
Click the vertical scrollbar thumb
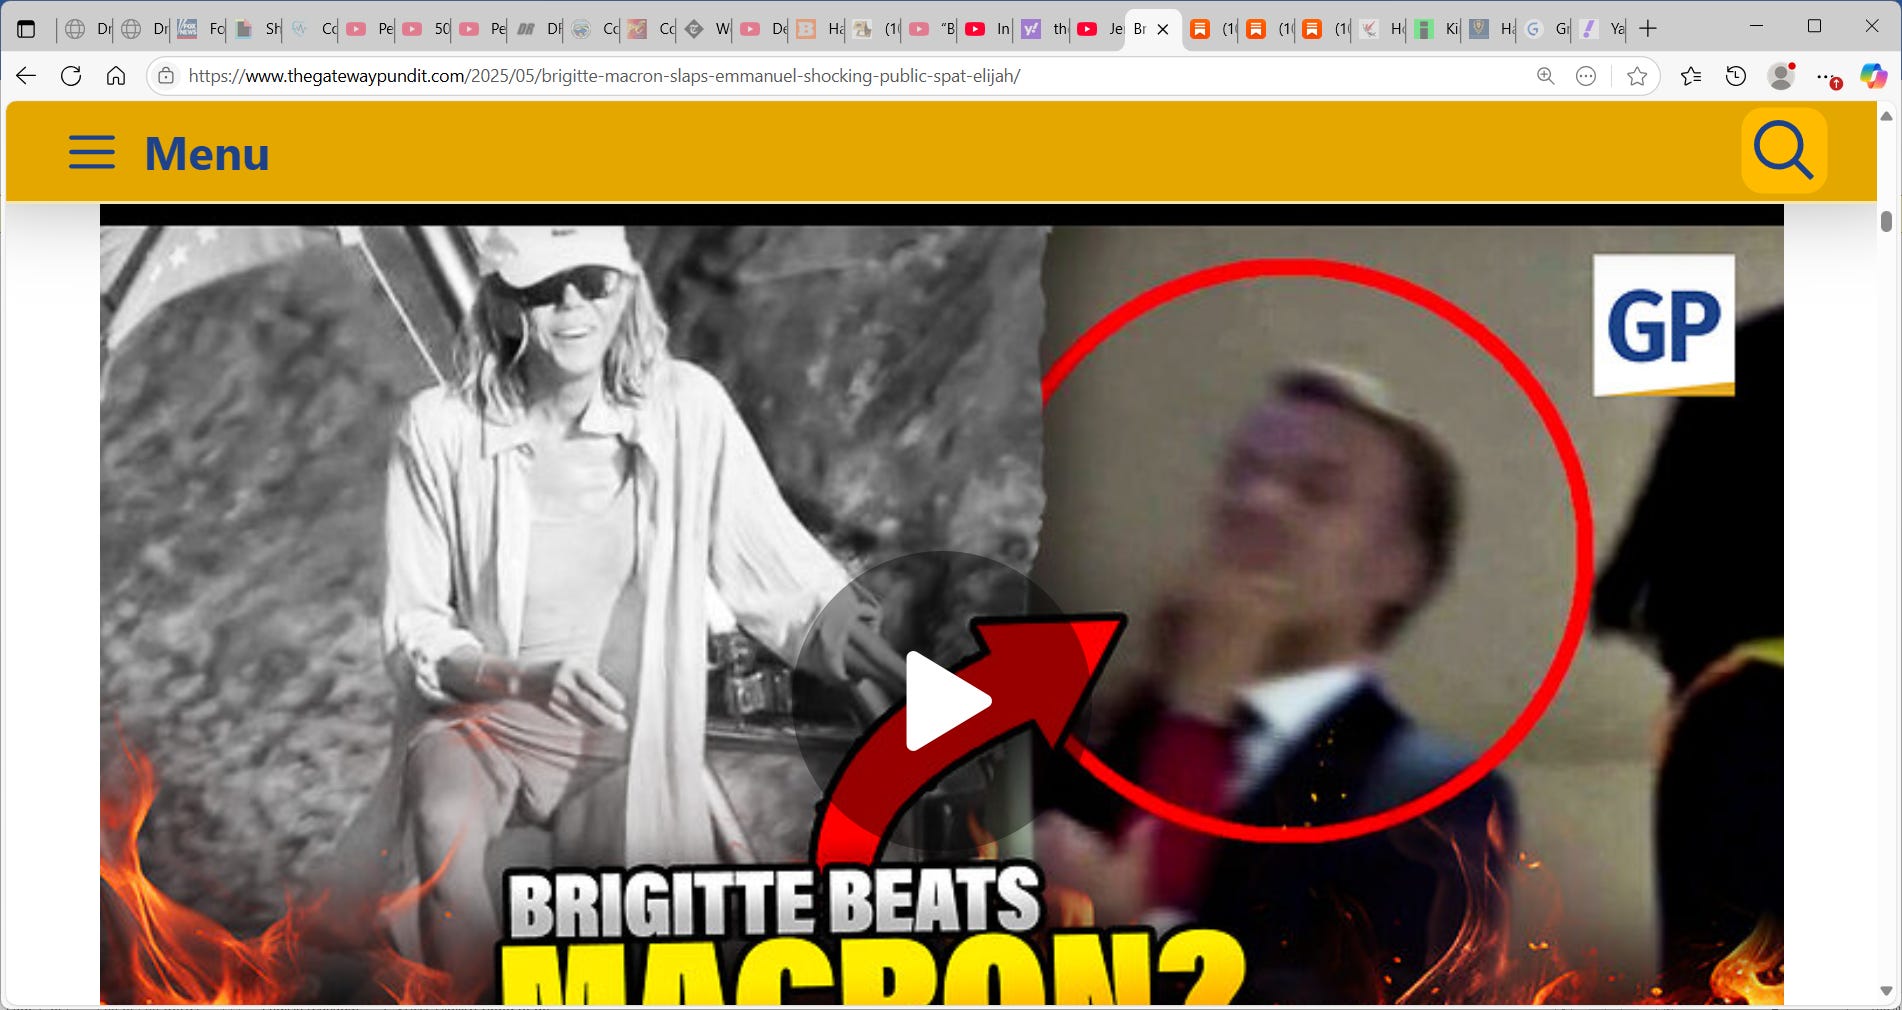tap(1886, 221)
